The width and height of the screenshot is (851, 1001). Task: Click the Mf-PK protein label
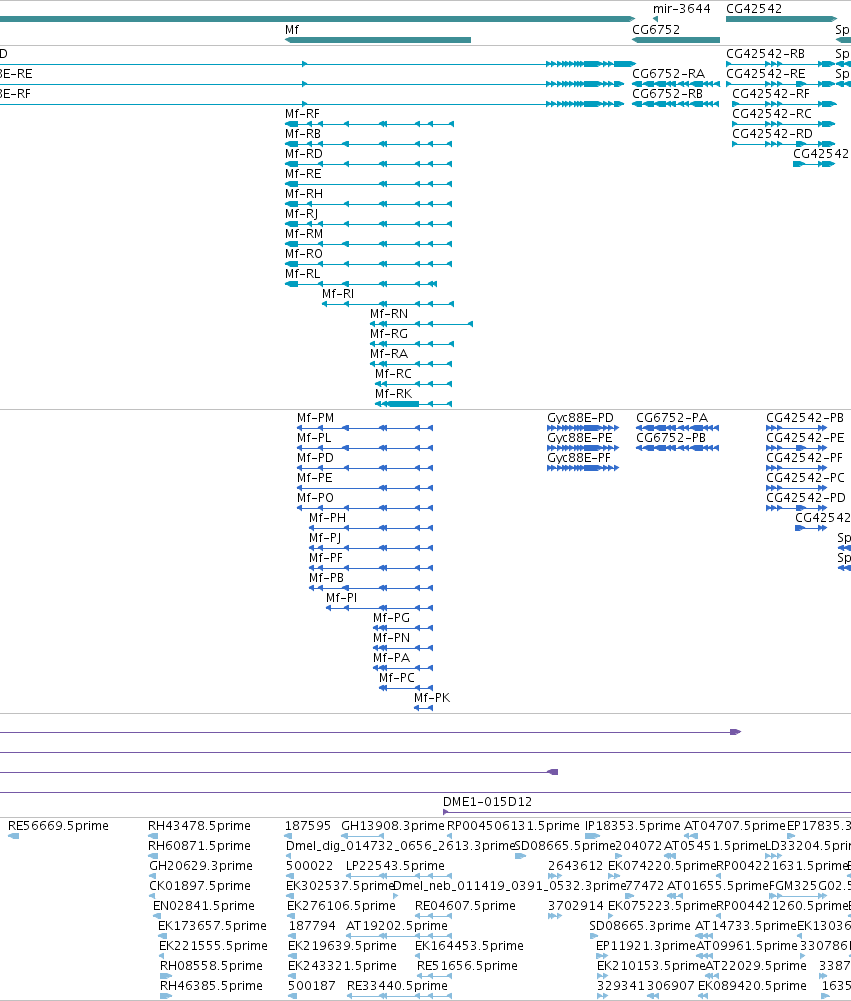[432, 698]
